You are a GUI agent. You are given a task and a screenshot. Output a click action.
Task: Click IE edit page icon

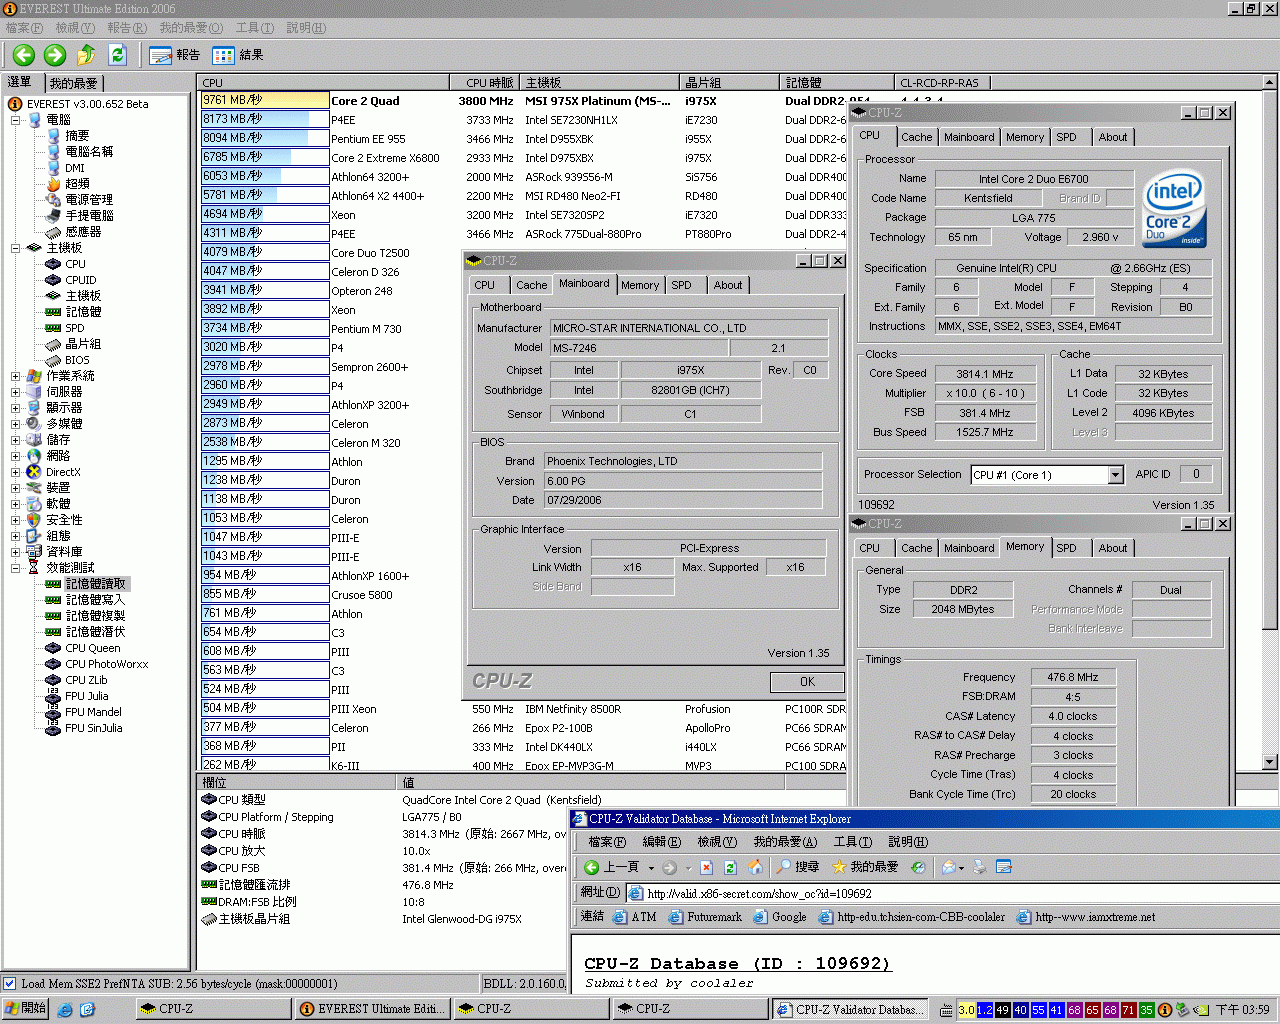pyautogui.click(x=1004, y=867)
